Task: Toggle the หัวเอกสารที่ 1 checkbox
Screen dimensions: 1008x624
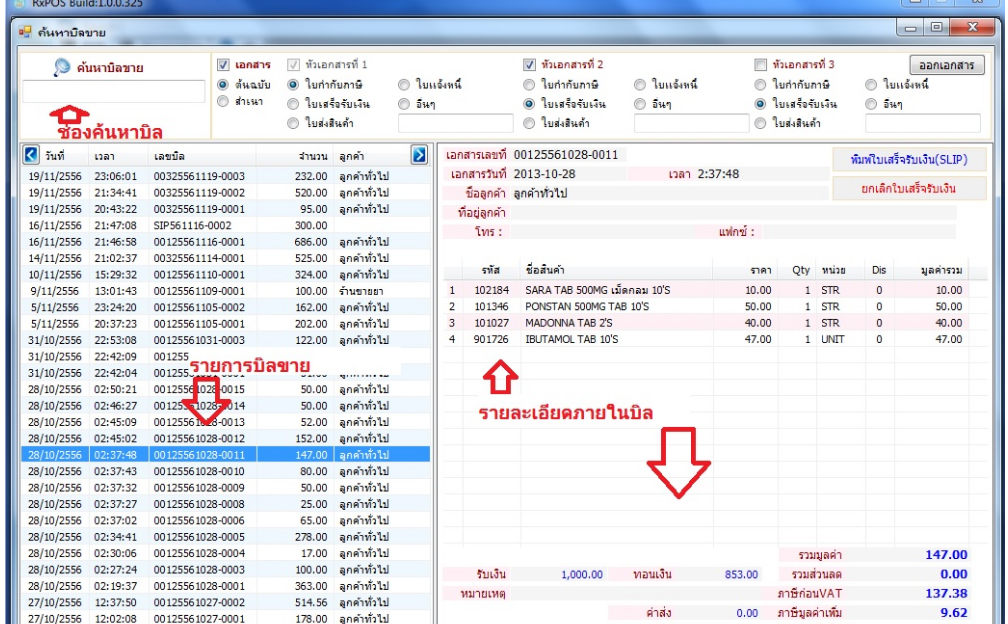Action: point(293,64)
